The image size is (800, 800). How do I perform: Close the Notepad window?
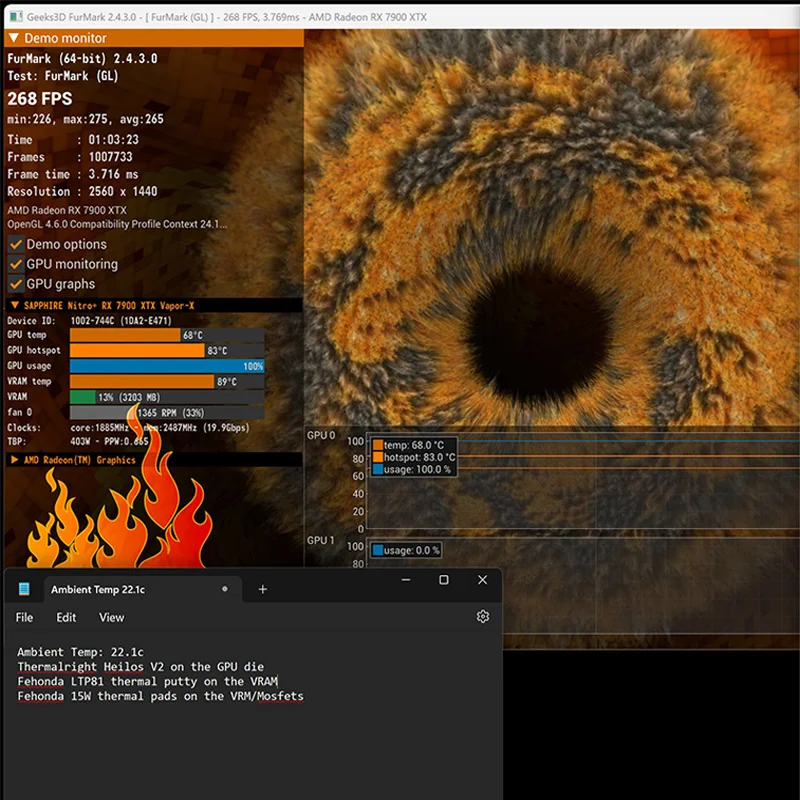coord(482,580)
